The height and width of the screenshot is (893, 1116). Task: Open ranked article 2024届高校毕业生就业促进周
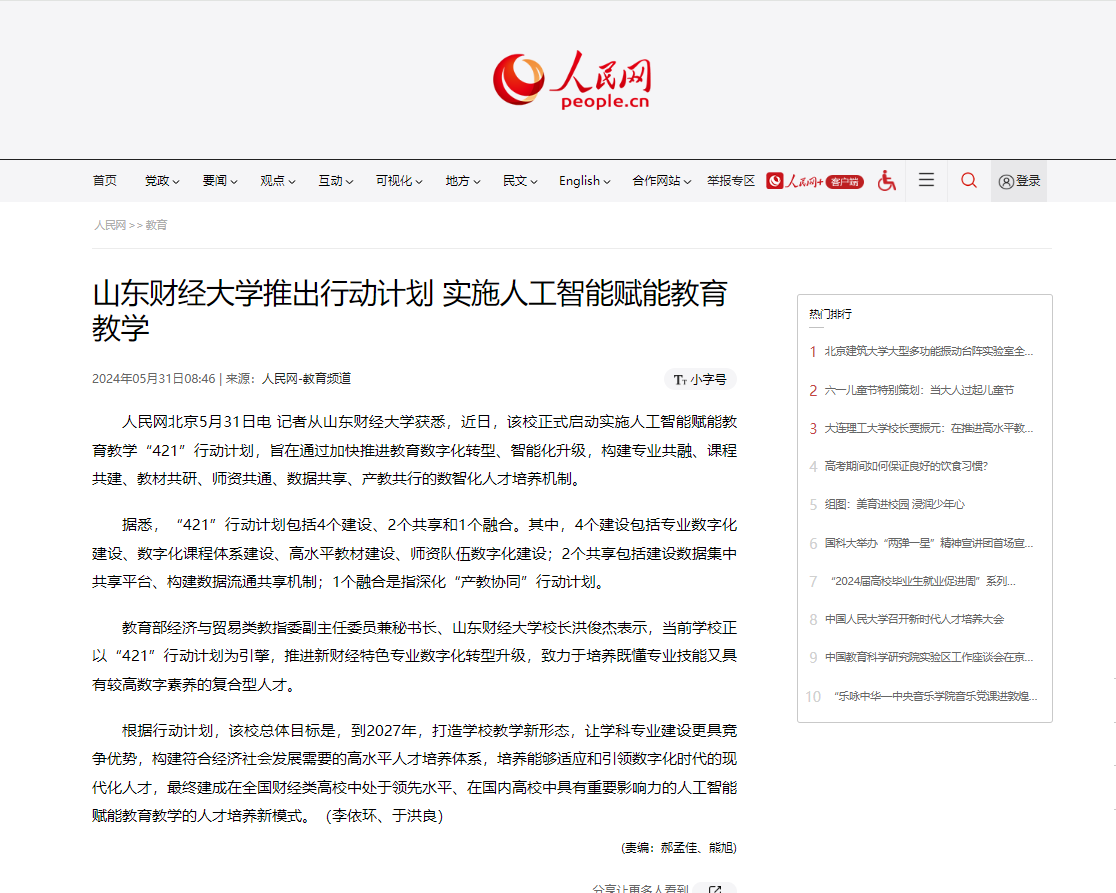[922, 581]
